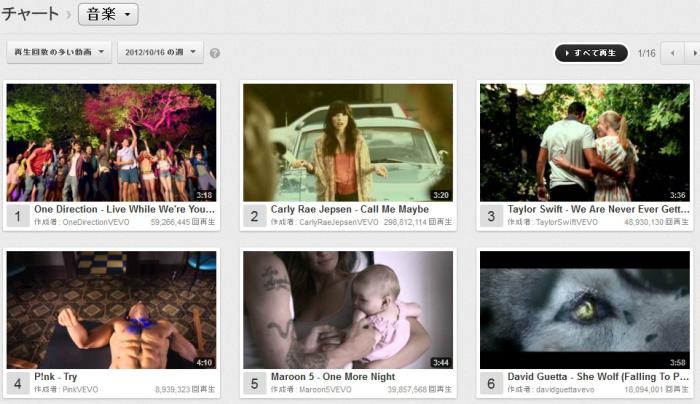Click the 298,812,114 回再生 view count
The height and width of the screenshot is (404, 700).
(417, 222)
